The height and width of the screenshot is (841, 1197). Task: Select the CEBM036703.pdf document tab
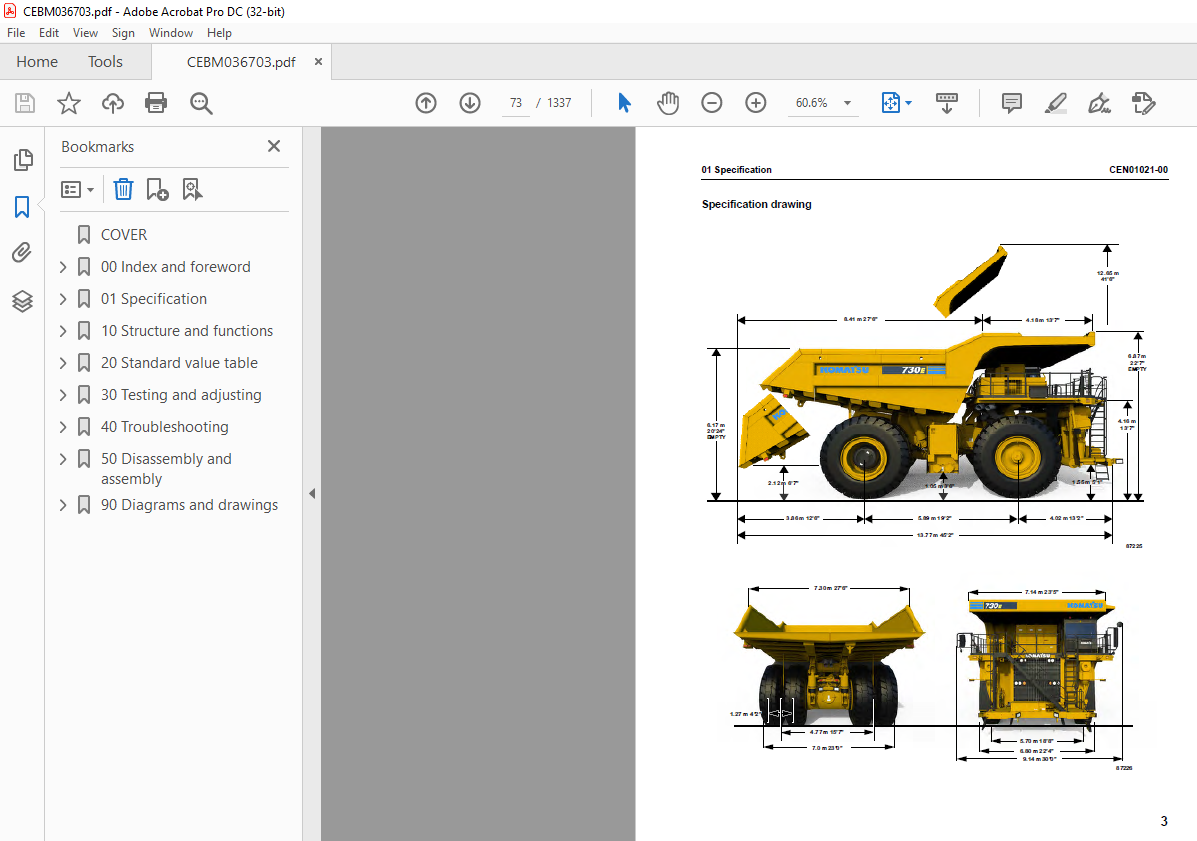click(240, 62)
